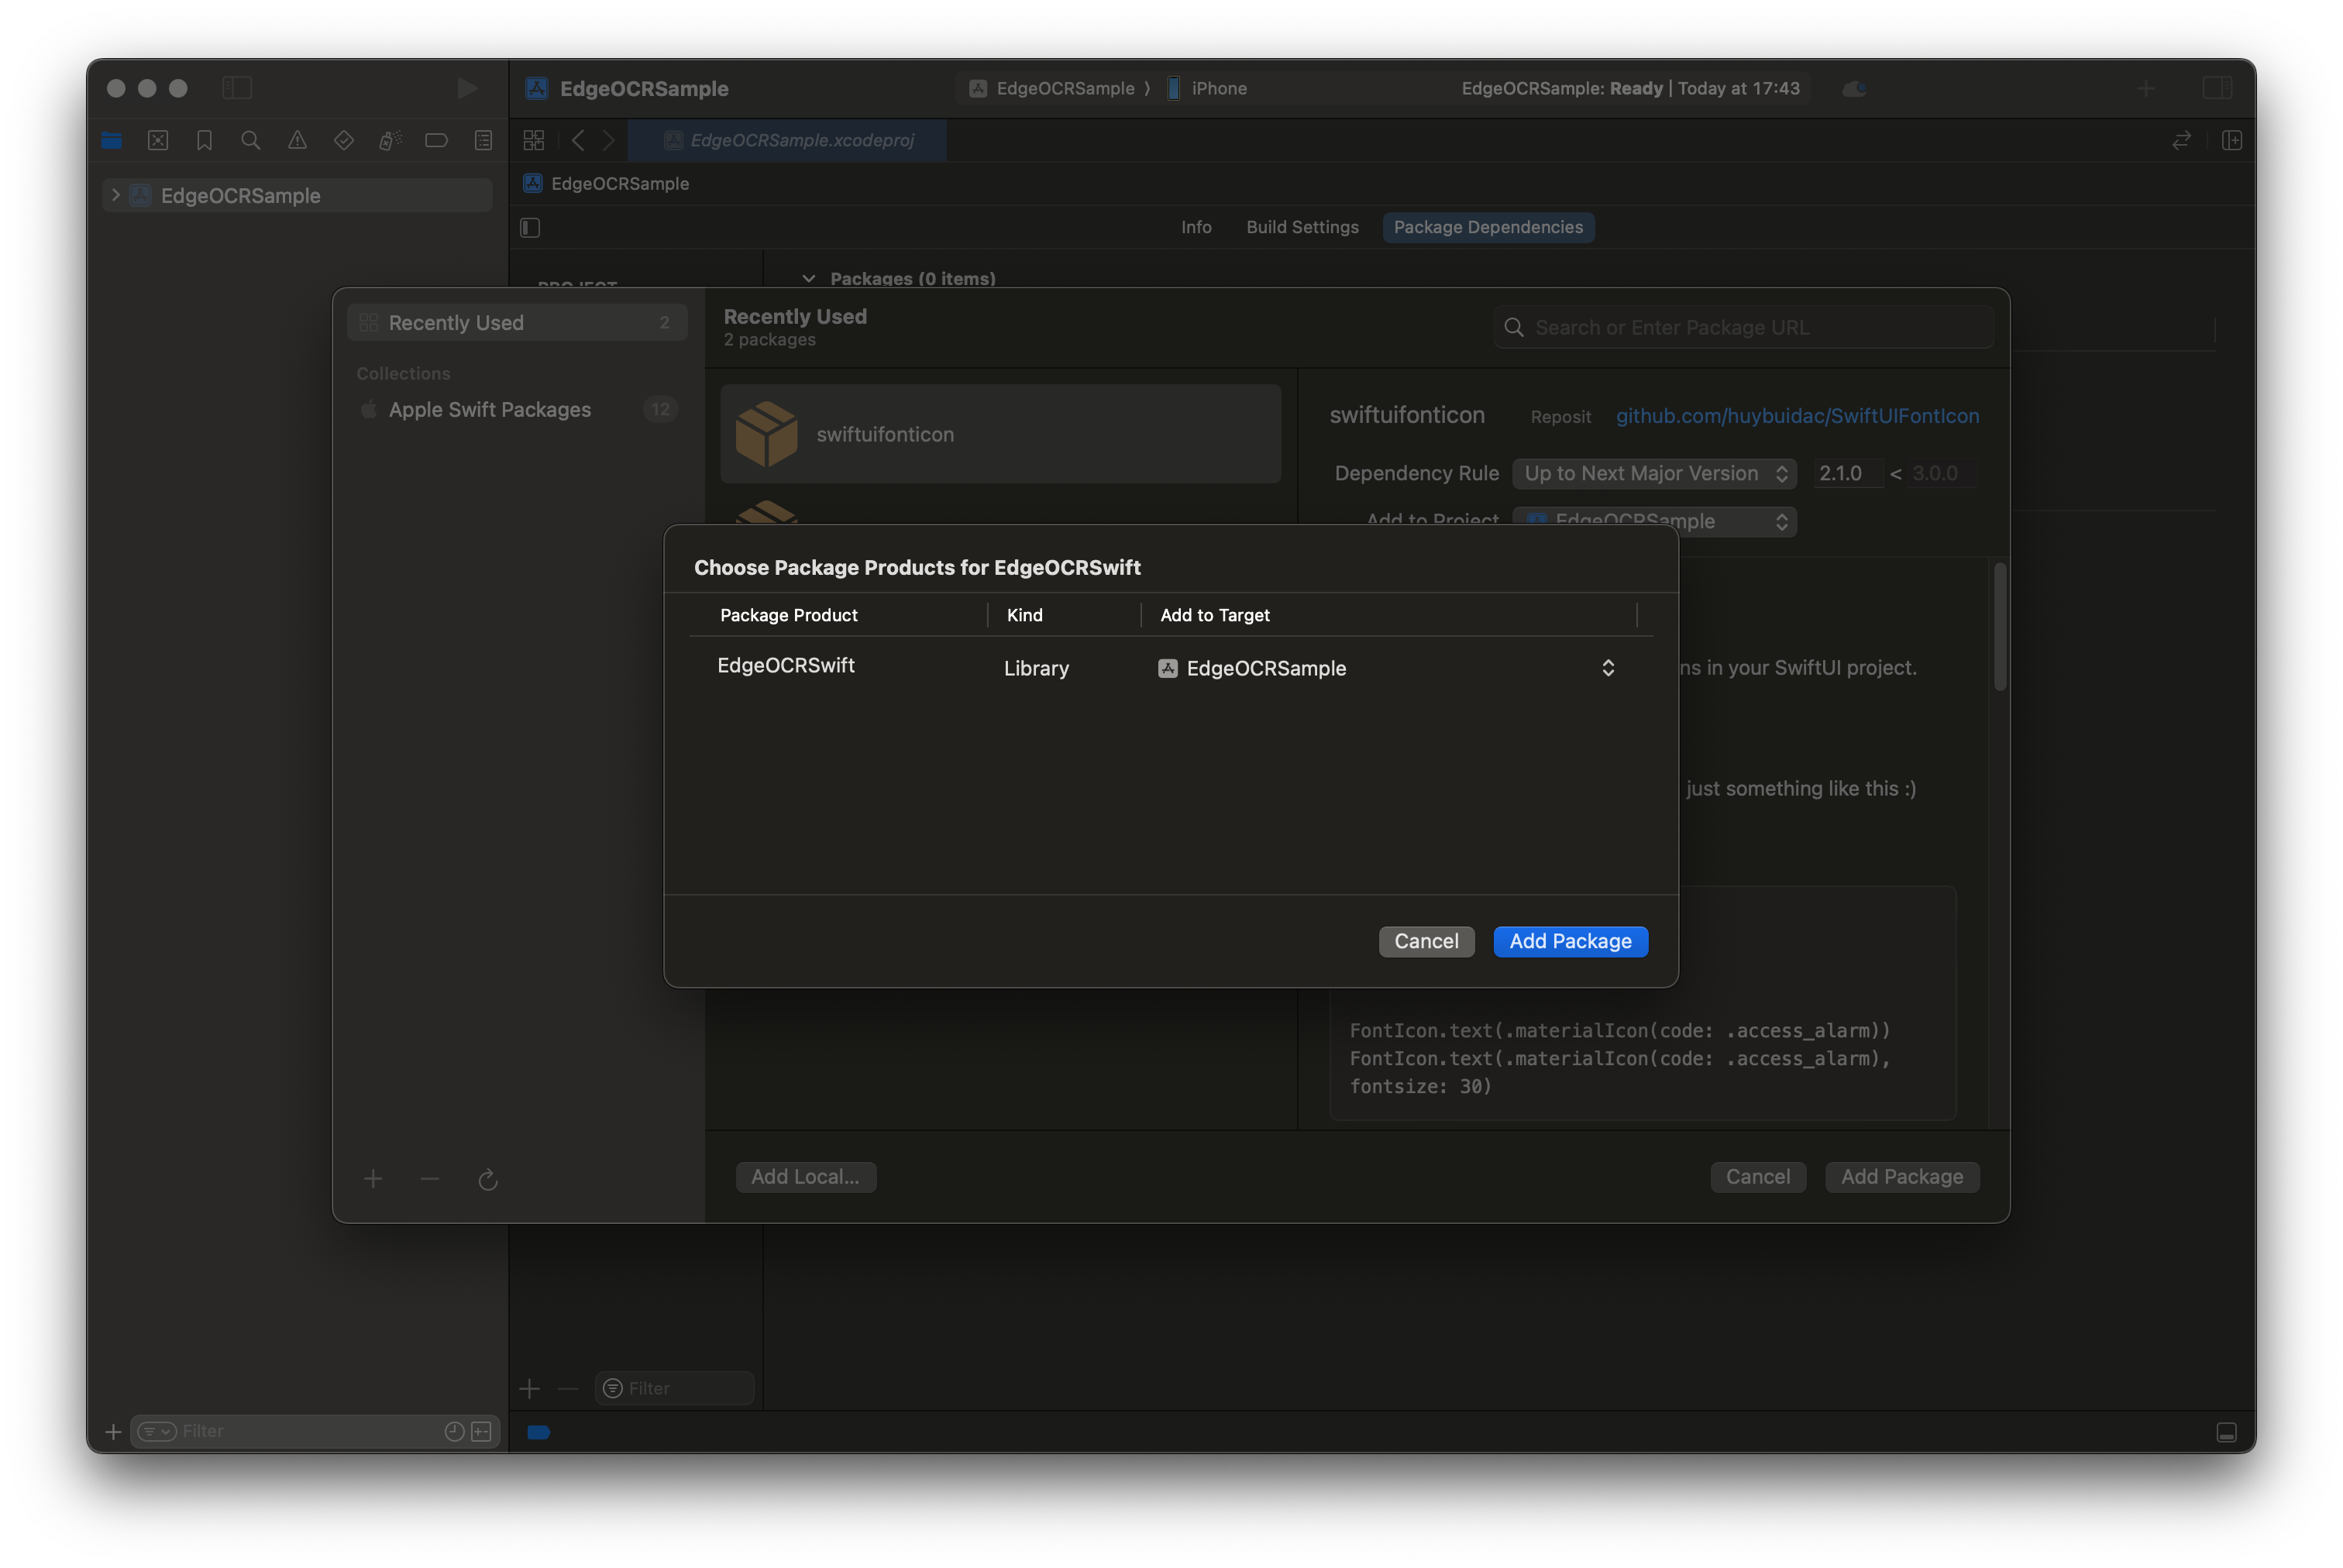This screenshot has width=2343, height=1568.
Task: Open the Issue navigator warning icon
Action: point(297,140)
